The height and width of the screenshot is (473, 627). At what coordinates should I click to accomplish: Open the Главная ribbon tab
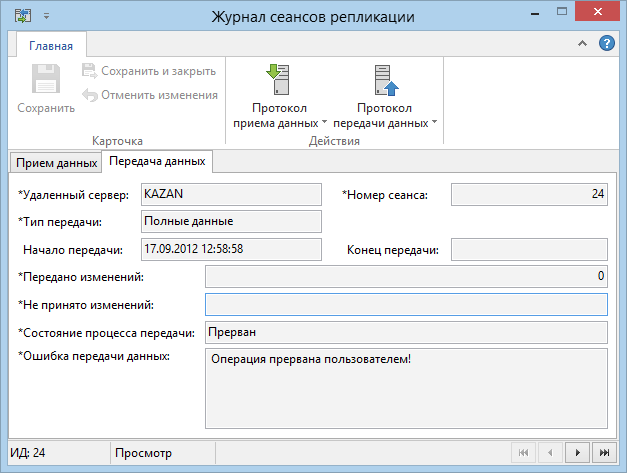click(x=51, y=46)
